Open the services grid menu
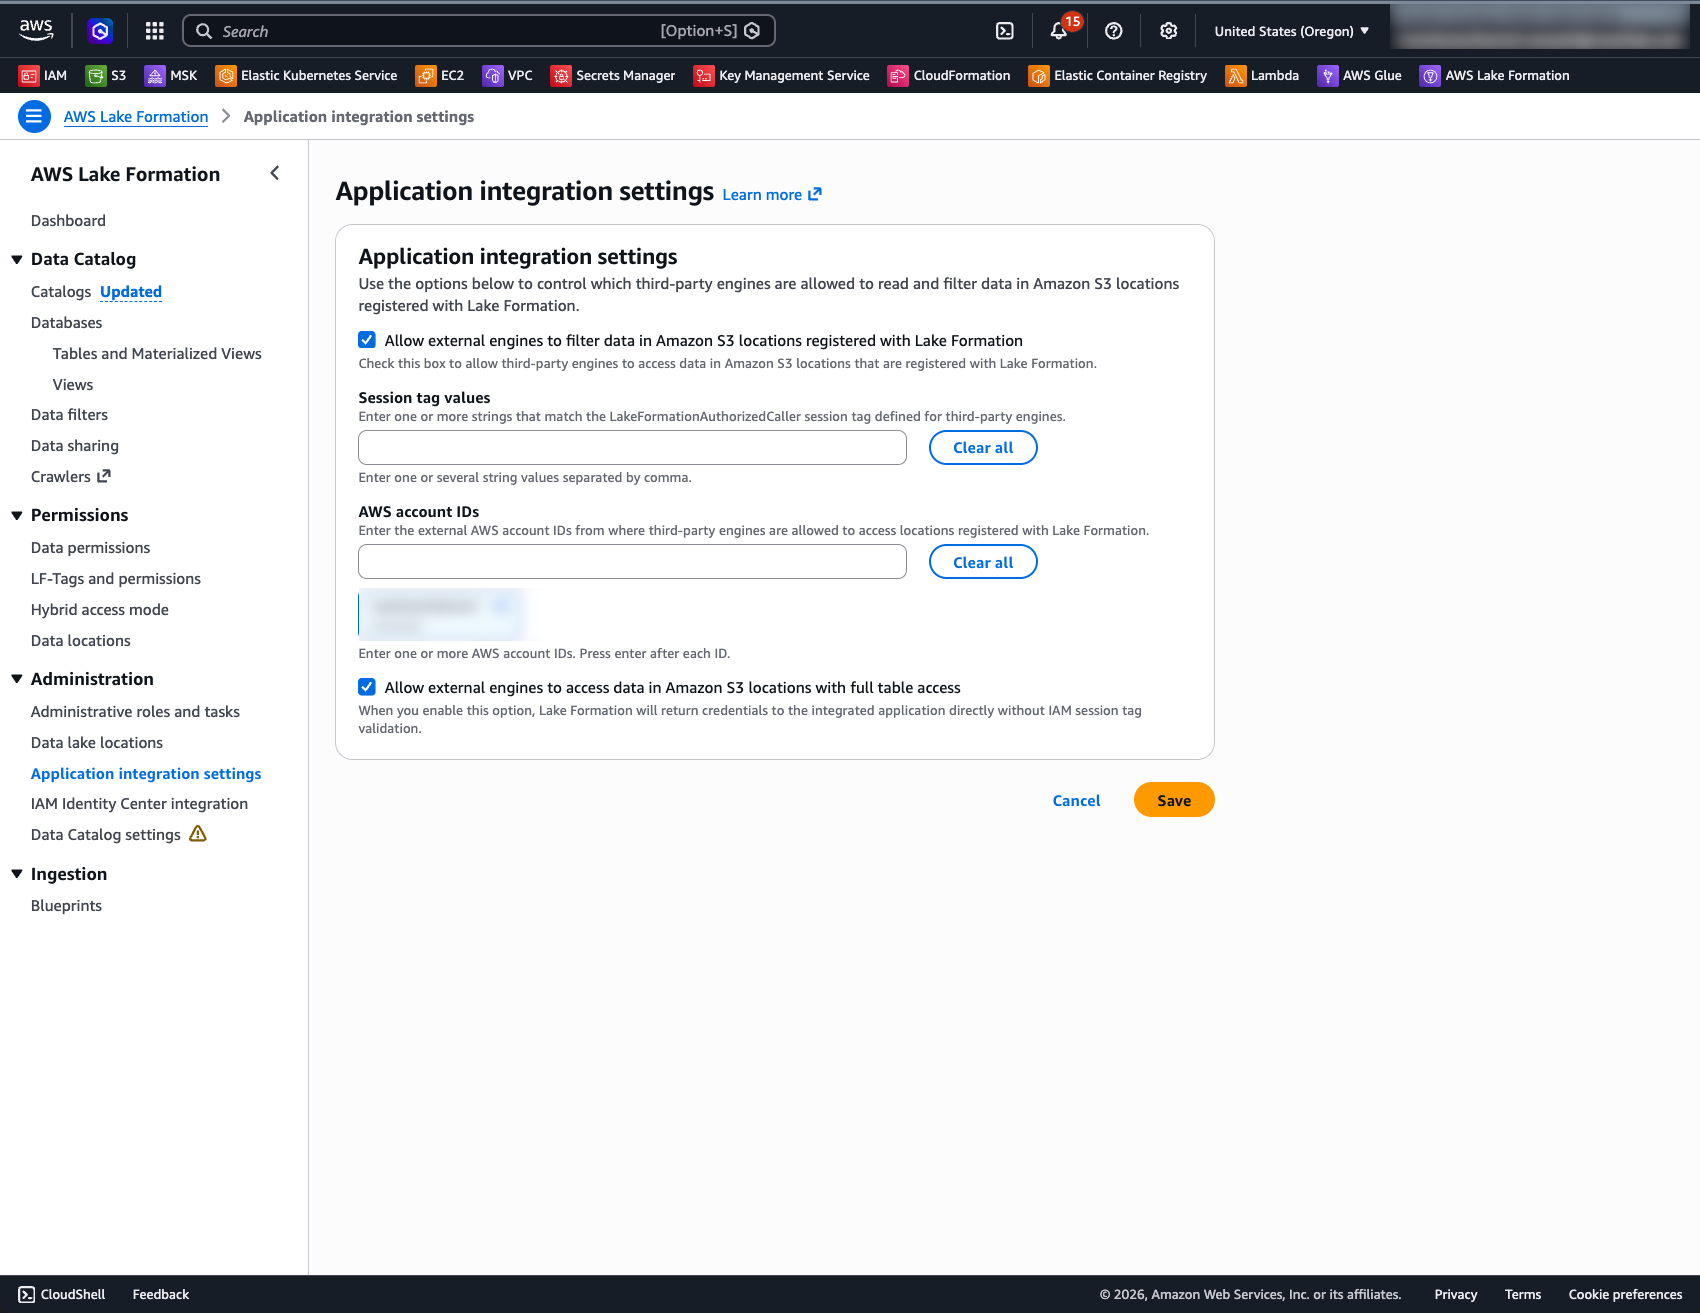Viewport: 1700px width, 1313px height. pos(154,31)
